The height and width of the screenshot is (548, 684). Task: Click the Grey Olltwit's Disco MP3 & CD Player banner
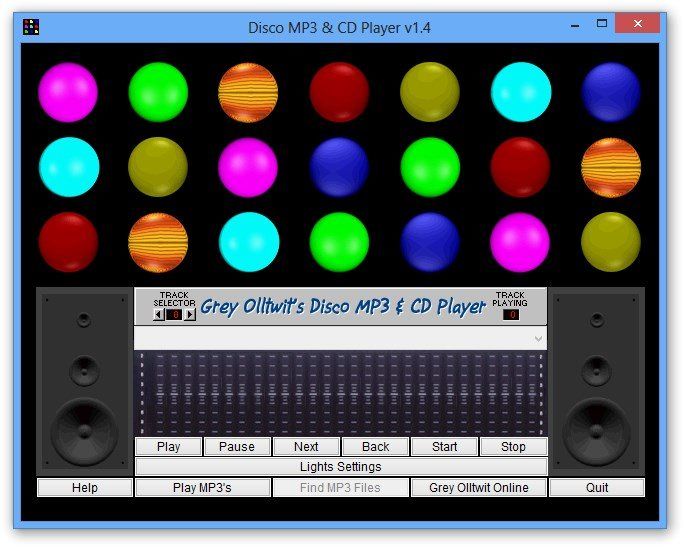click(x=343, y=306)
